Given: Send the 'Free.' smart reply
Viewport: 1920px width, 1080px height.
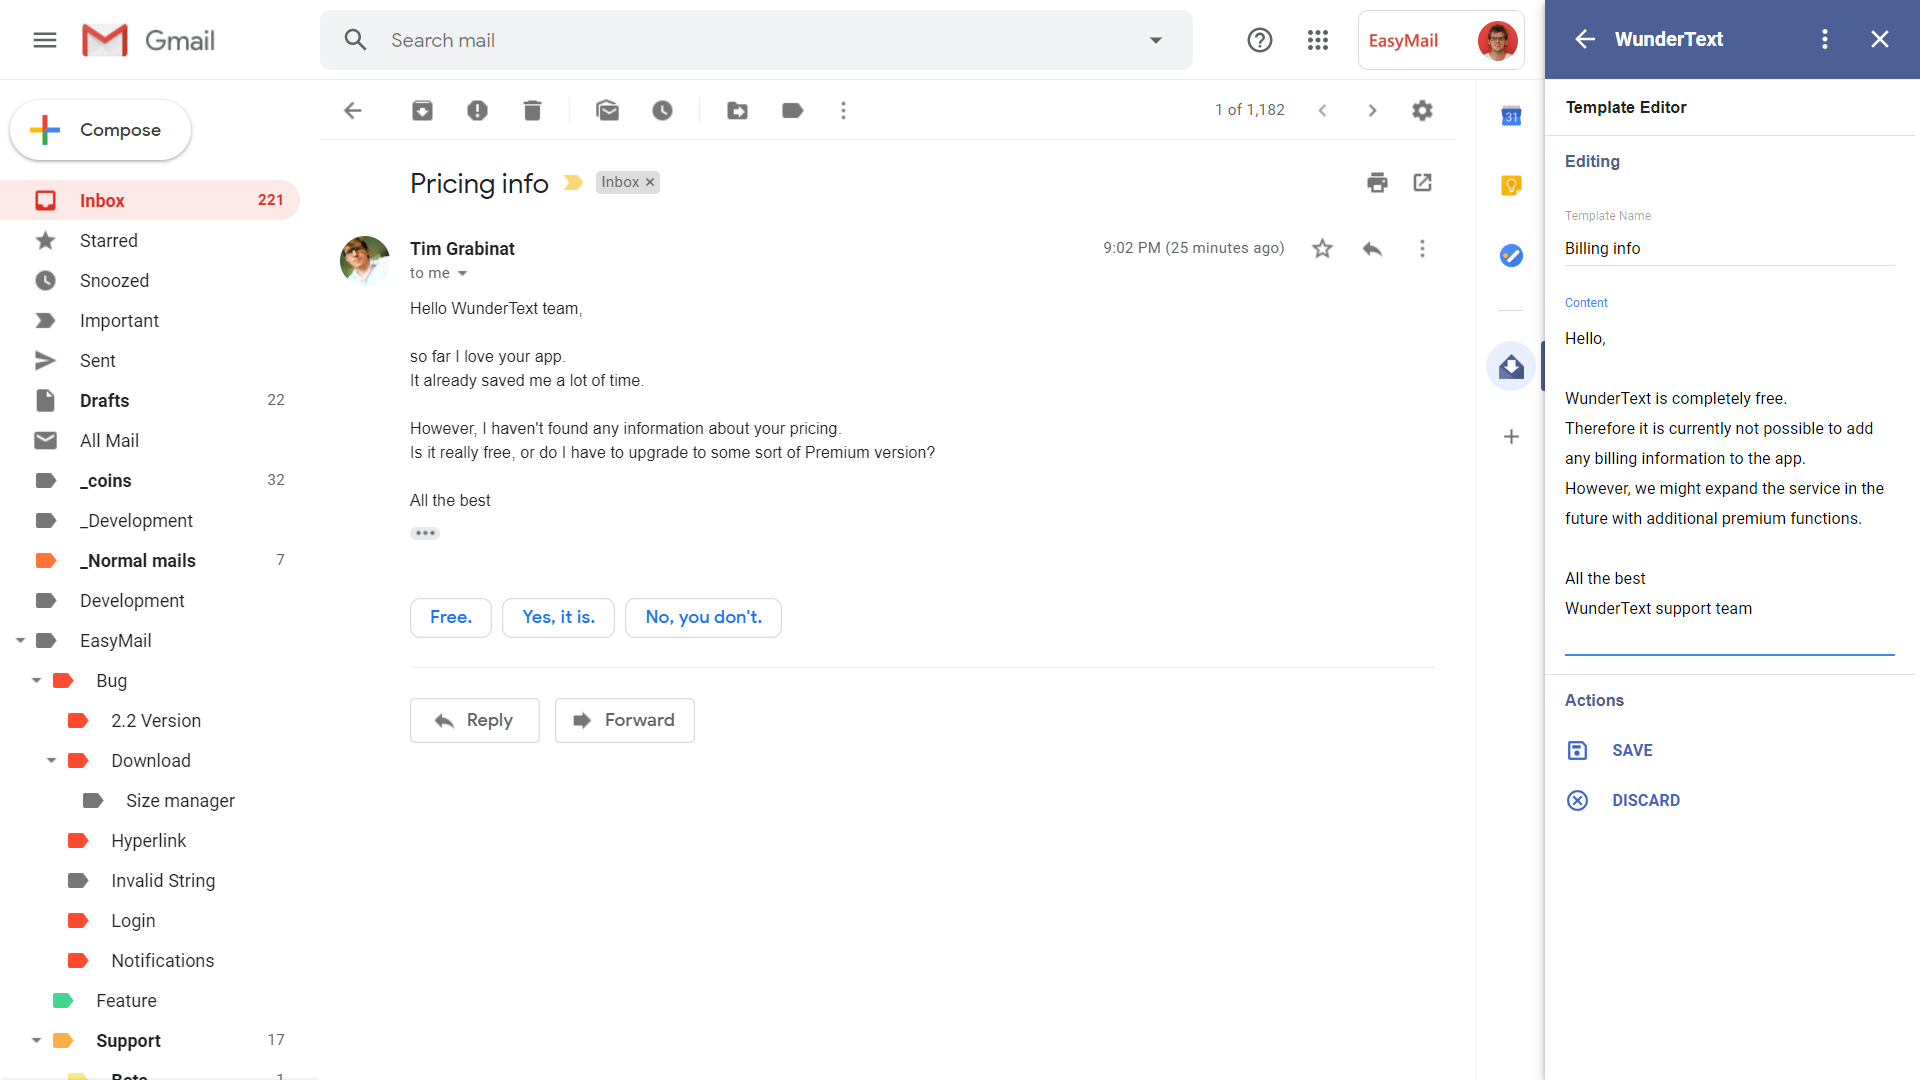Looking at the screenshot, I should (x=450, y=617).
